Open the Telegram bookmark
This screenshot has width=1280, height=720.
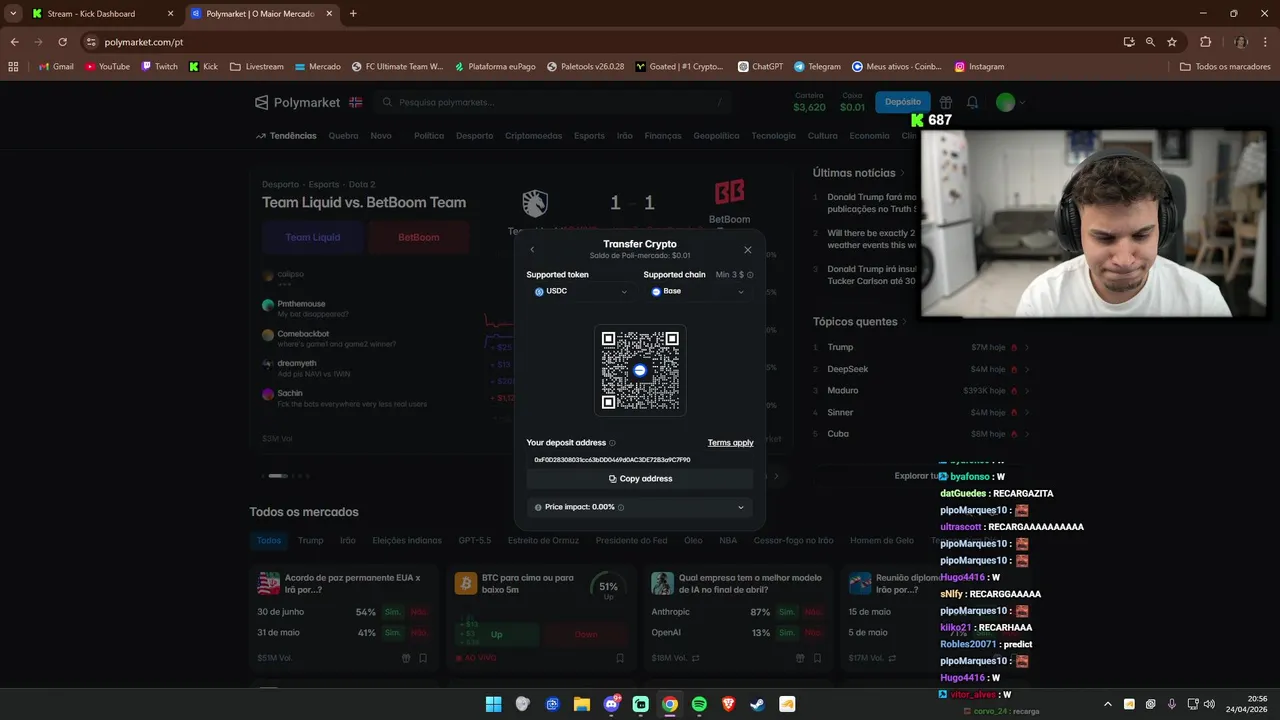point(817,67)
